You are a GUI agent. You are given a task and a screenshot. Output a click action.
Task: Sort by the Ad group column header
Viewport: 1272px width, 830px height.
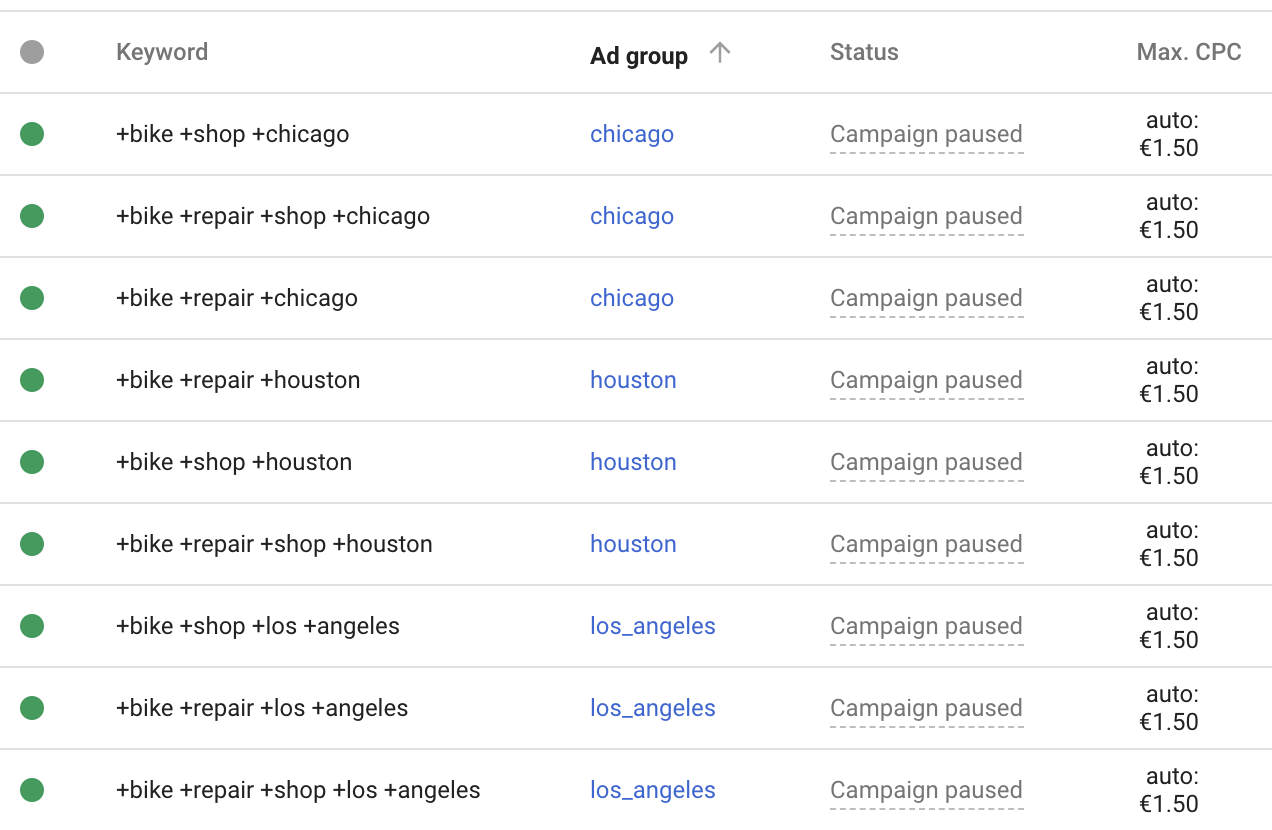pos(639,56)
